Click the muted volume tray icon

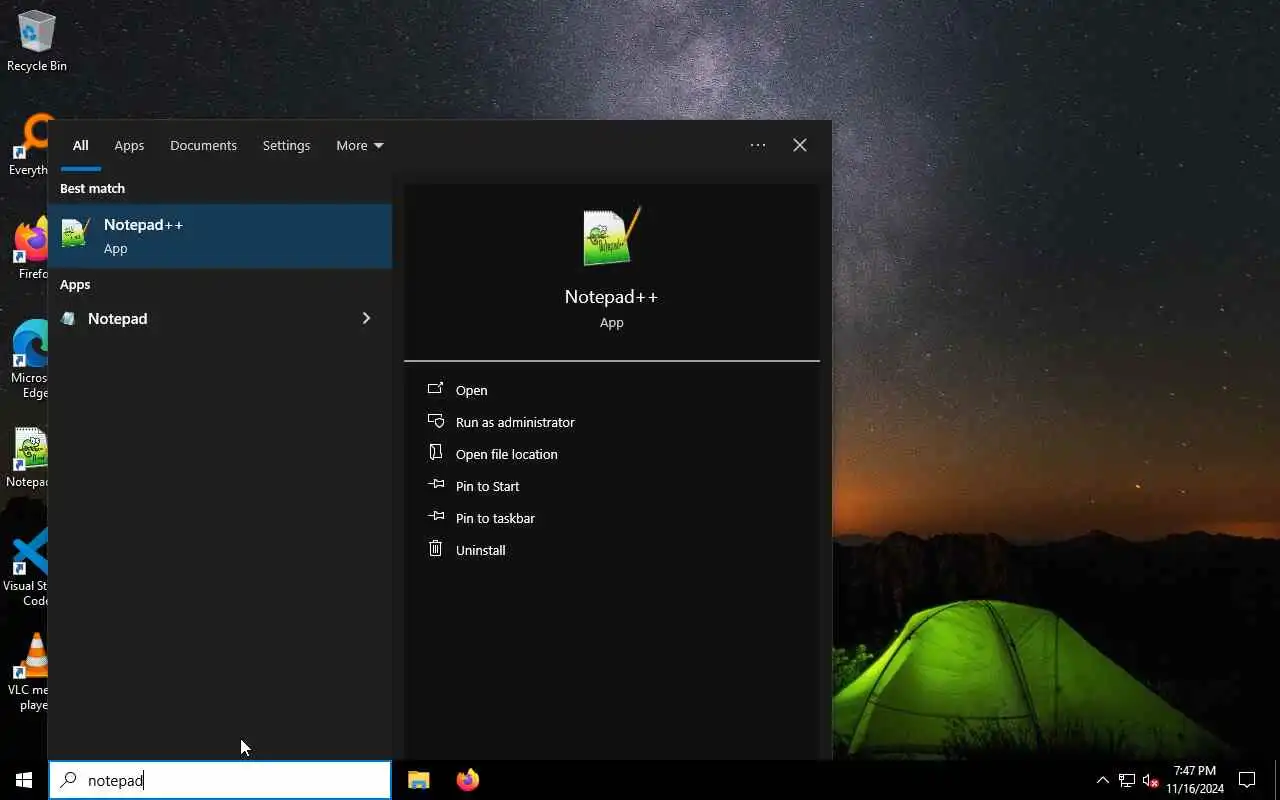(x=1150, y=780)
